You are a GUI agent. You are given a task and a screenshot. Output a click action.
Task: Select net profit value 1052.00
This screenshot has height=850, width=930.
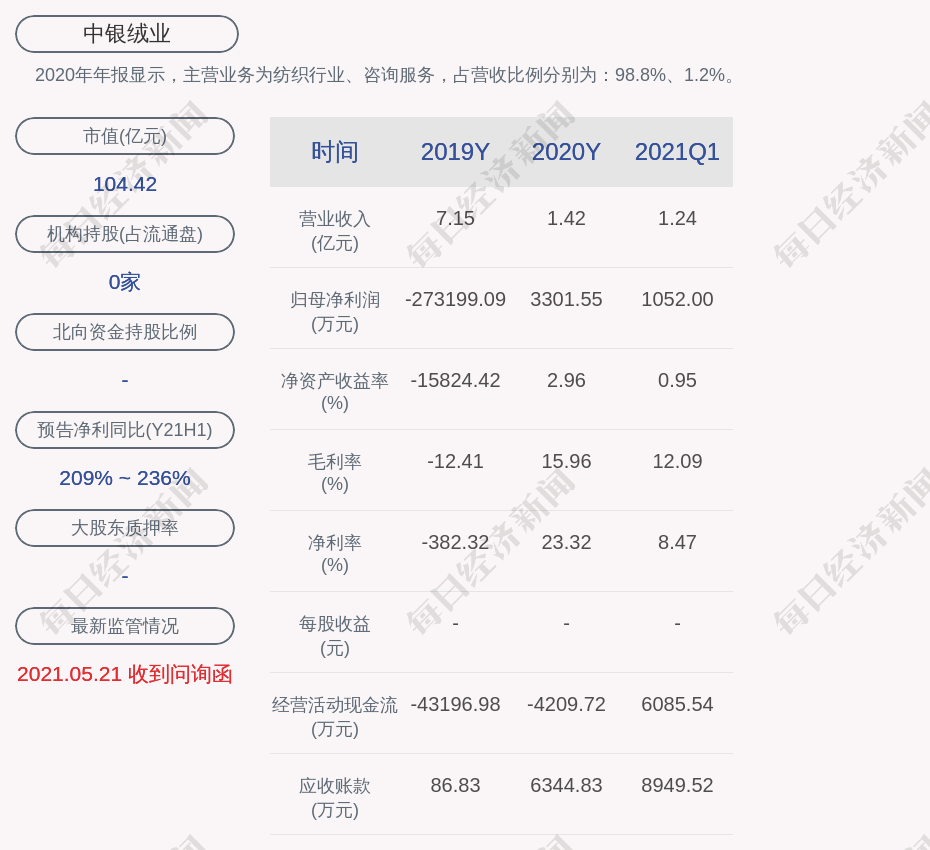(x=677, y=300)
